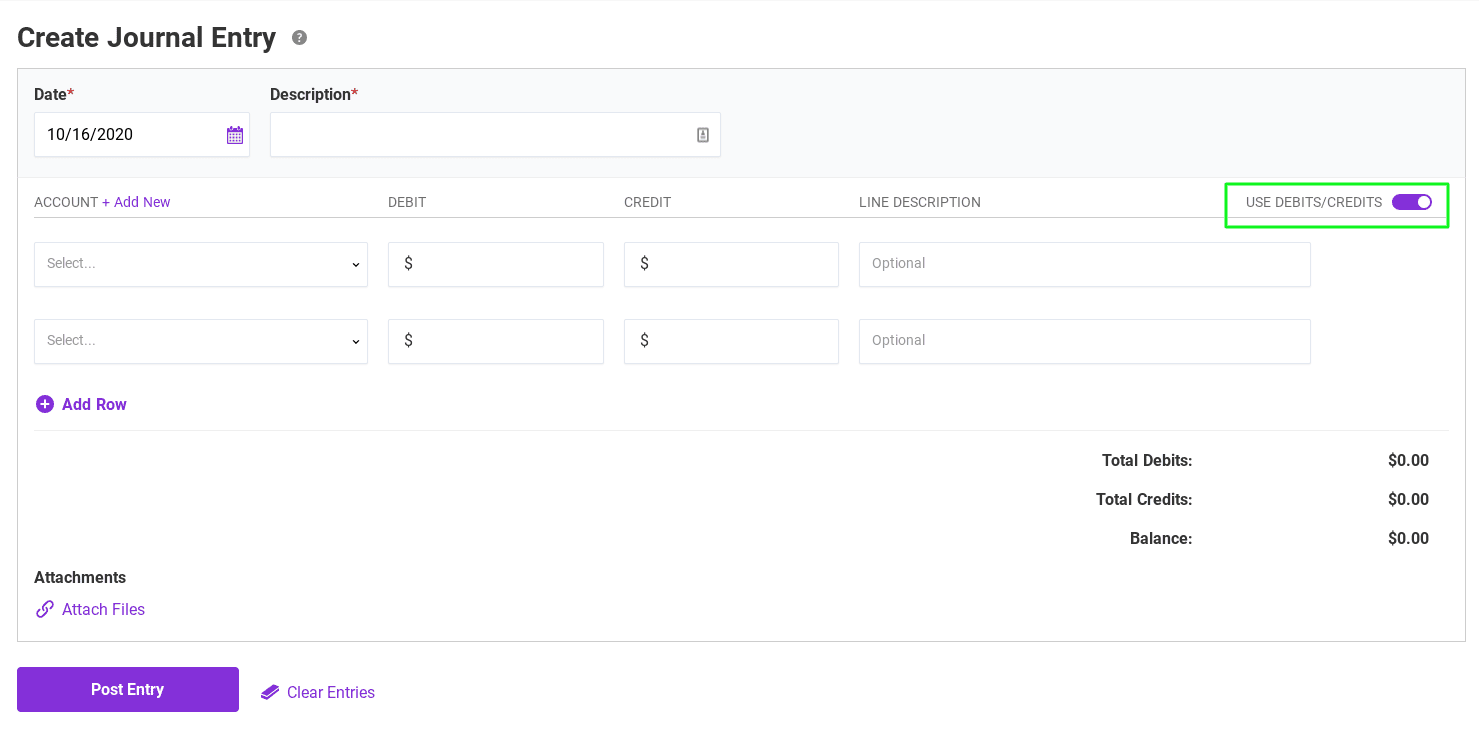
Task: Click the Date field showing 10/16/2020
Action: [142, 134]
